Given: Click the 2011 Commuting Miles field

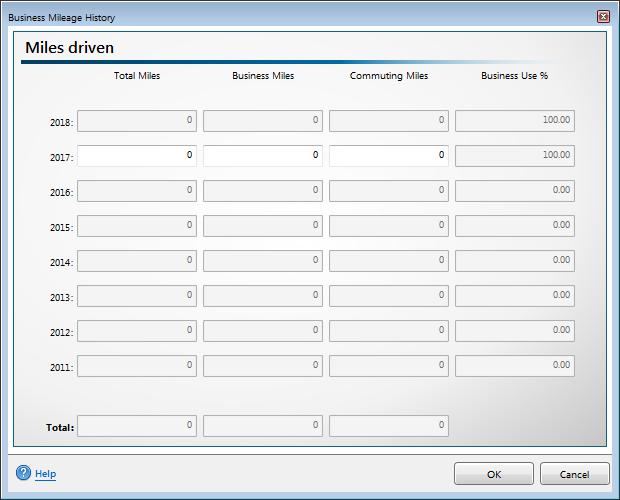Looking at the screenshot, I should coord(389,366).
